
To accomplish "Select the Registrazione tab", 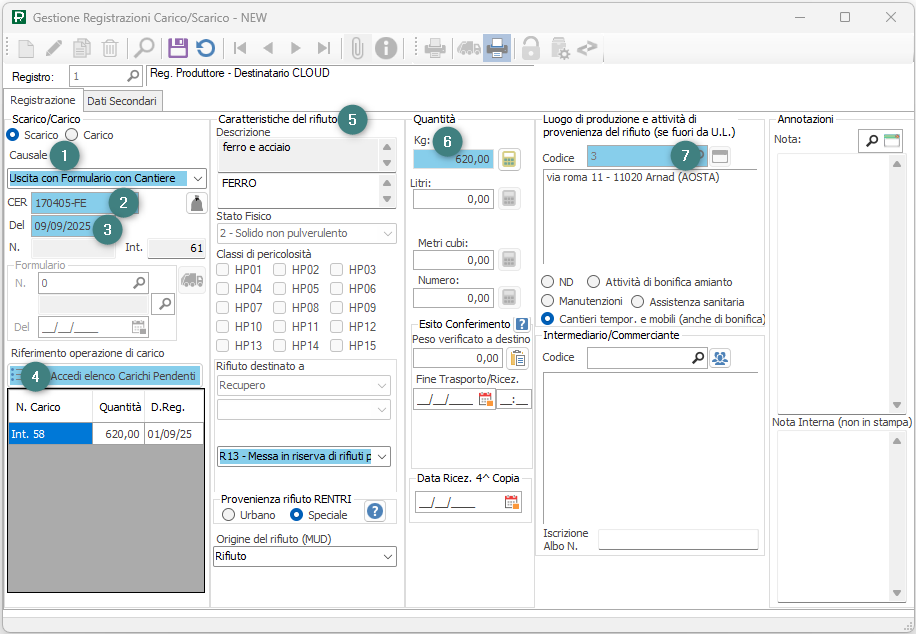I will (43, 101).
